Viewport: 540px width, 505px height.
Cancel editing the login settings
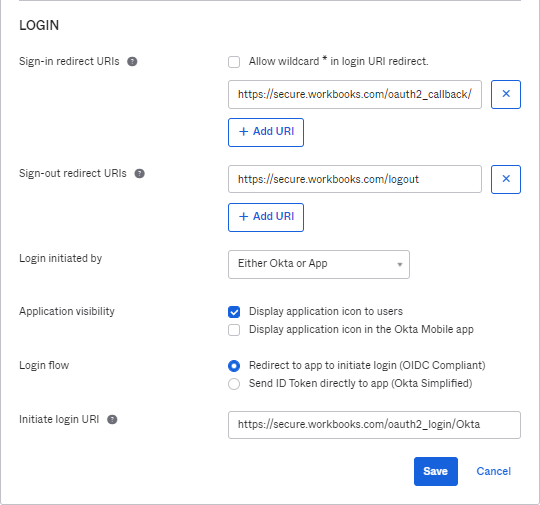tap(494, 471)
